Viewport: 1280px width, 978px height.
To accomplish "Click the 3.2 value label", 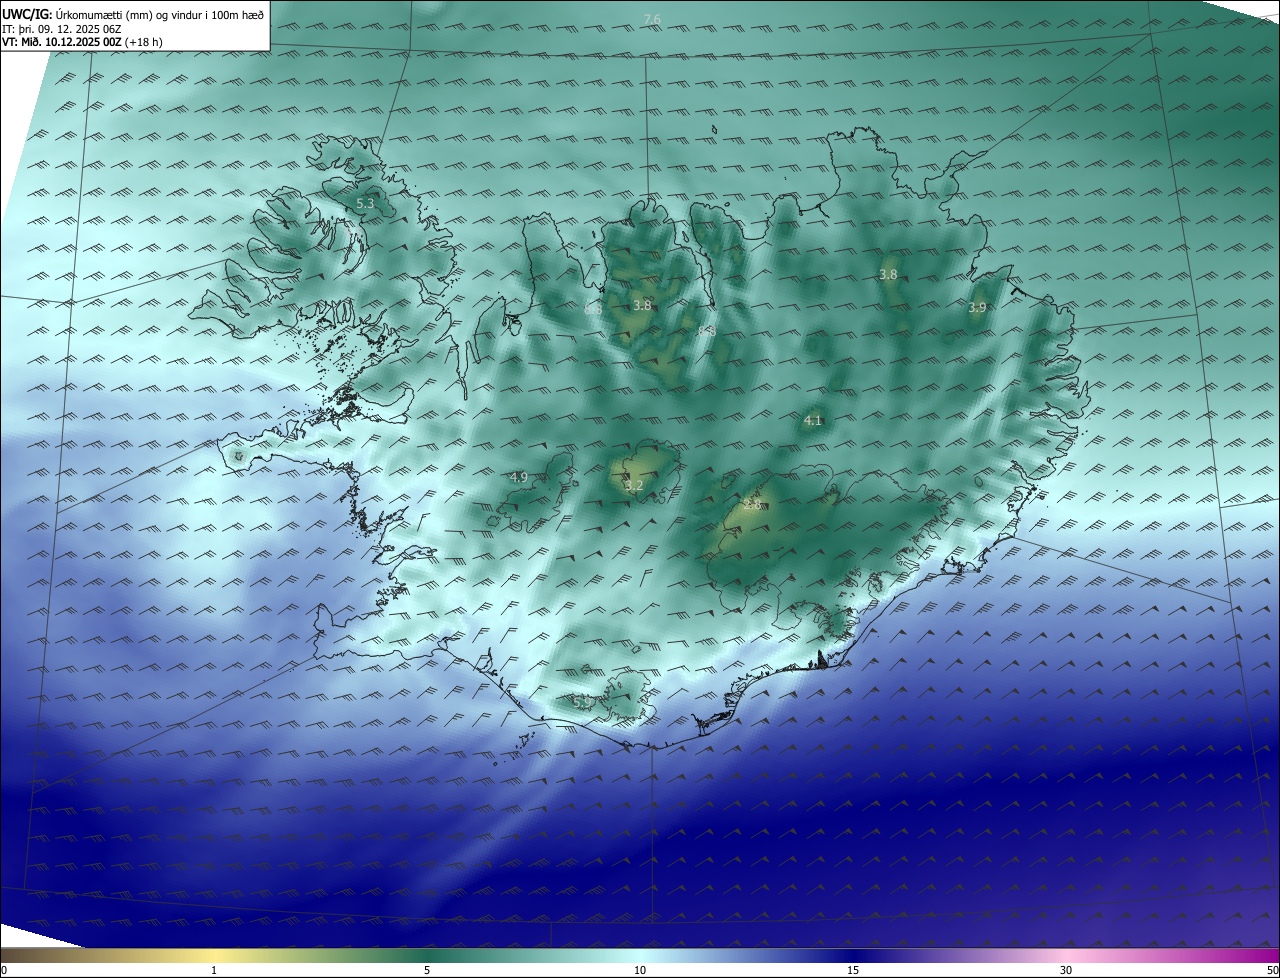I will click(634, 486).
